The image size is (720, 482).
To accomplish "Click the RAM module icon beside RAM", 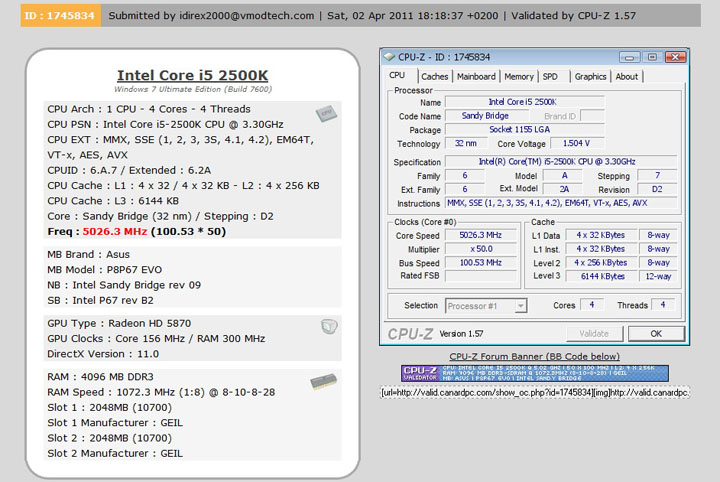I will click(324, 381).
